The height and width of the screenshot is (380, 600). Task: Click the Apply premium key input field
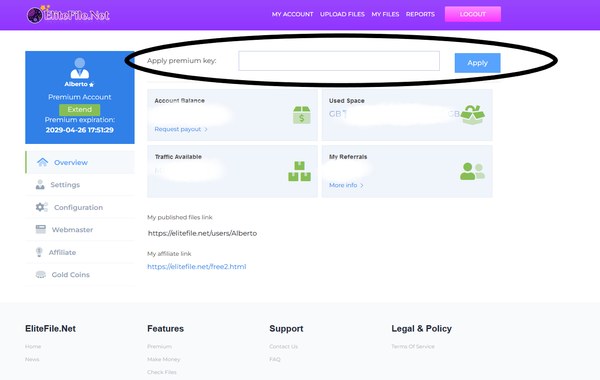click(339, 61)
